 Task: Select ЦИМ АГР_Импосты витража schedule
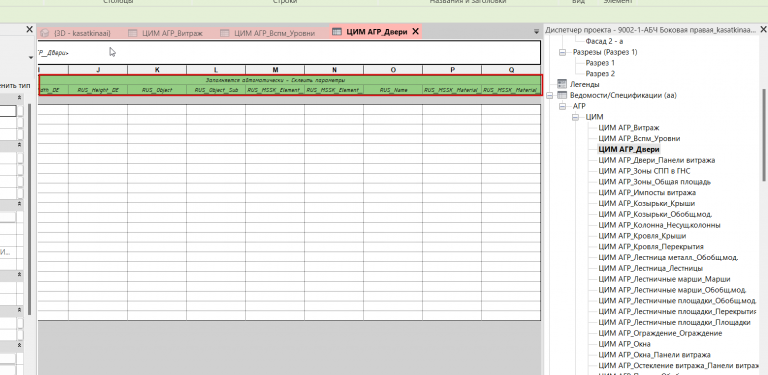647,192
